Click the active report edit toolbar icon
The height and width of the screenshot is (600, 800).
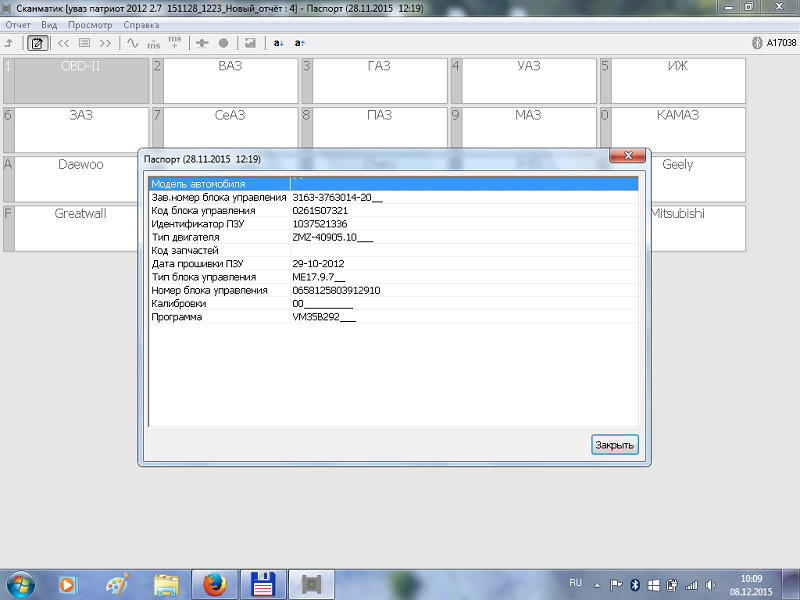[x=37, y=43]
